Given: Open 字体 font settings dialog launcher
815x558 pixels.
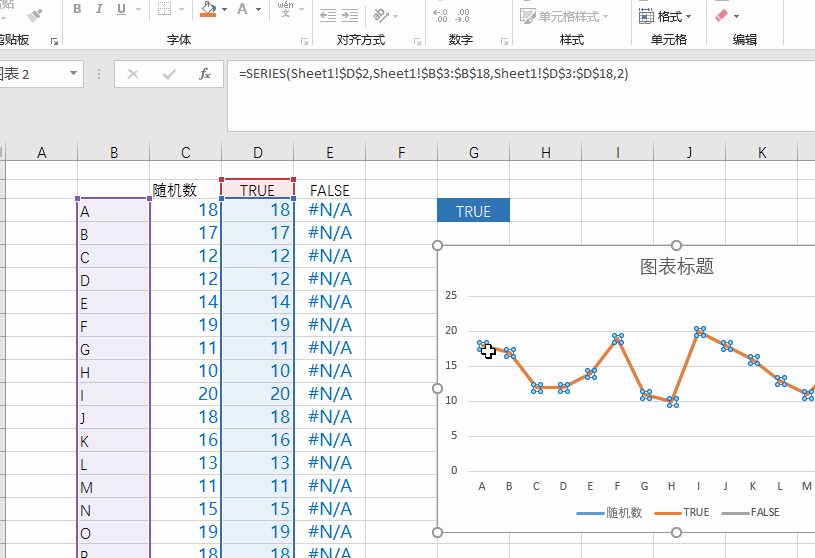Looking at the screenshot, I should pyautogui.click(x=305, y=41).
